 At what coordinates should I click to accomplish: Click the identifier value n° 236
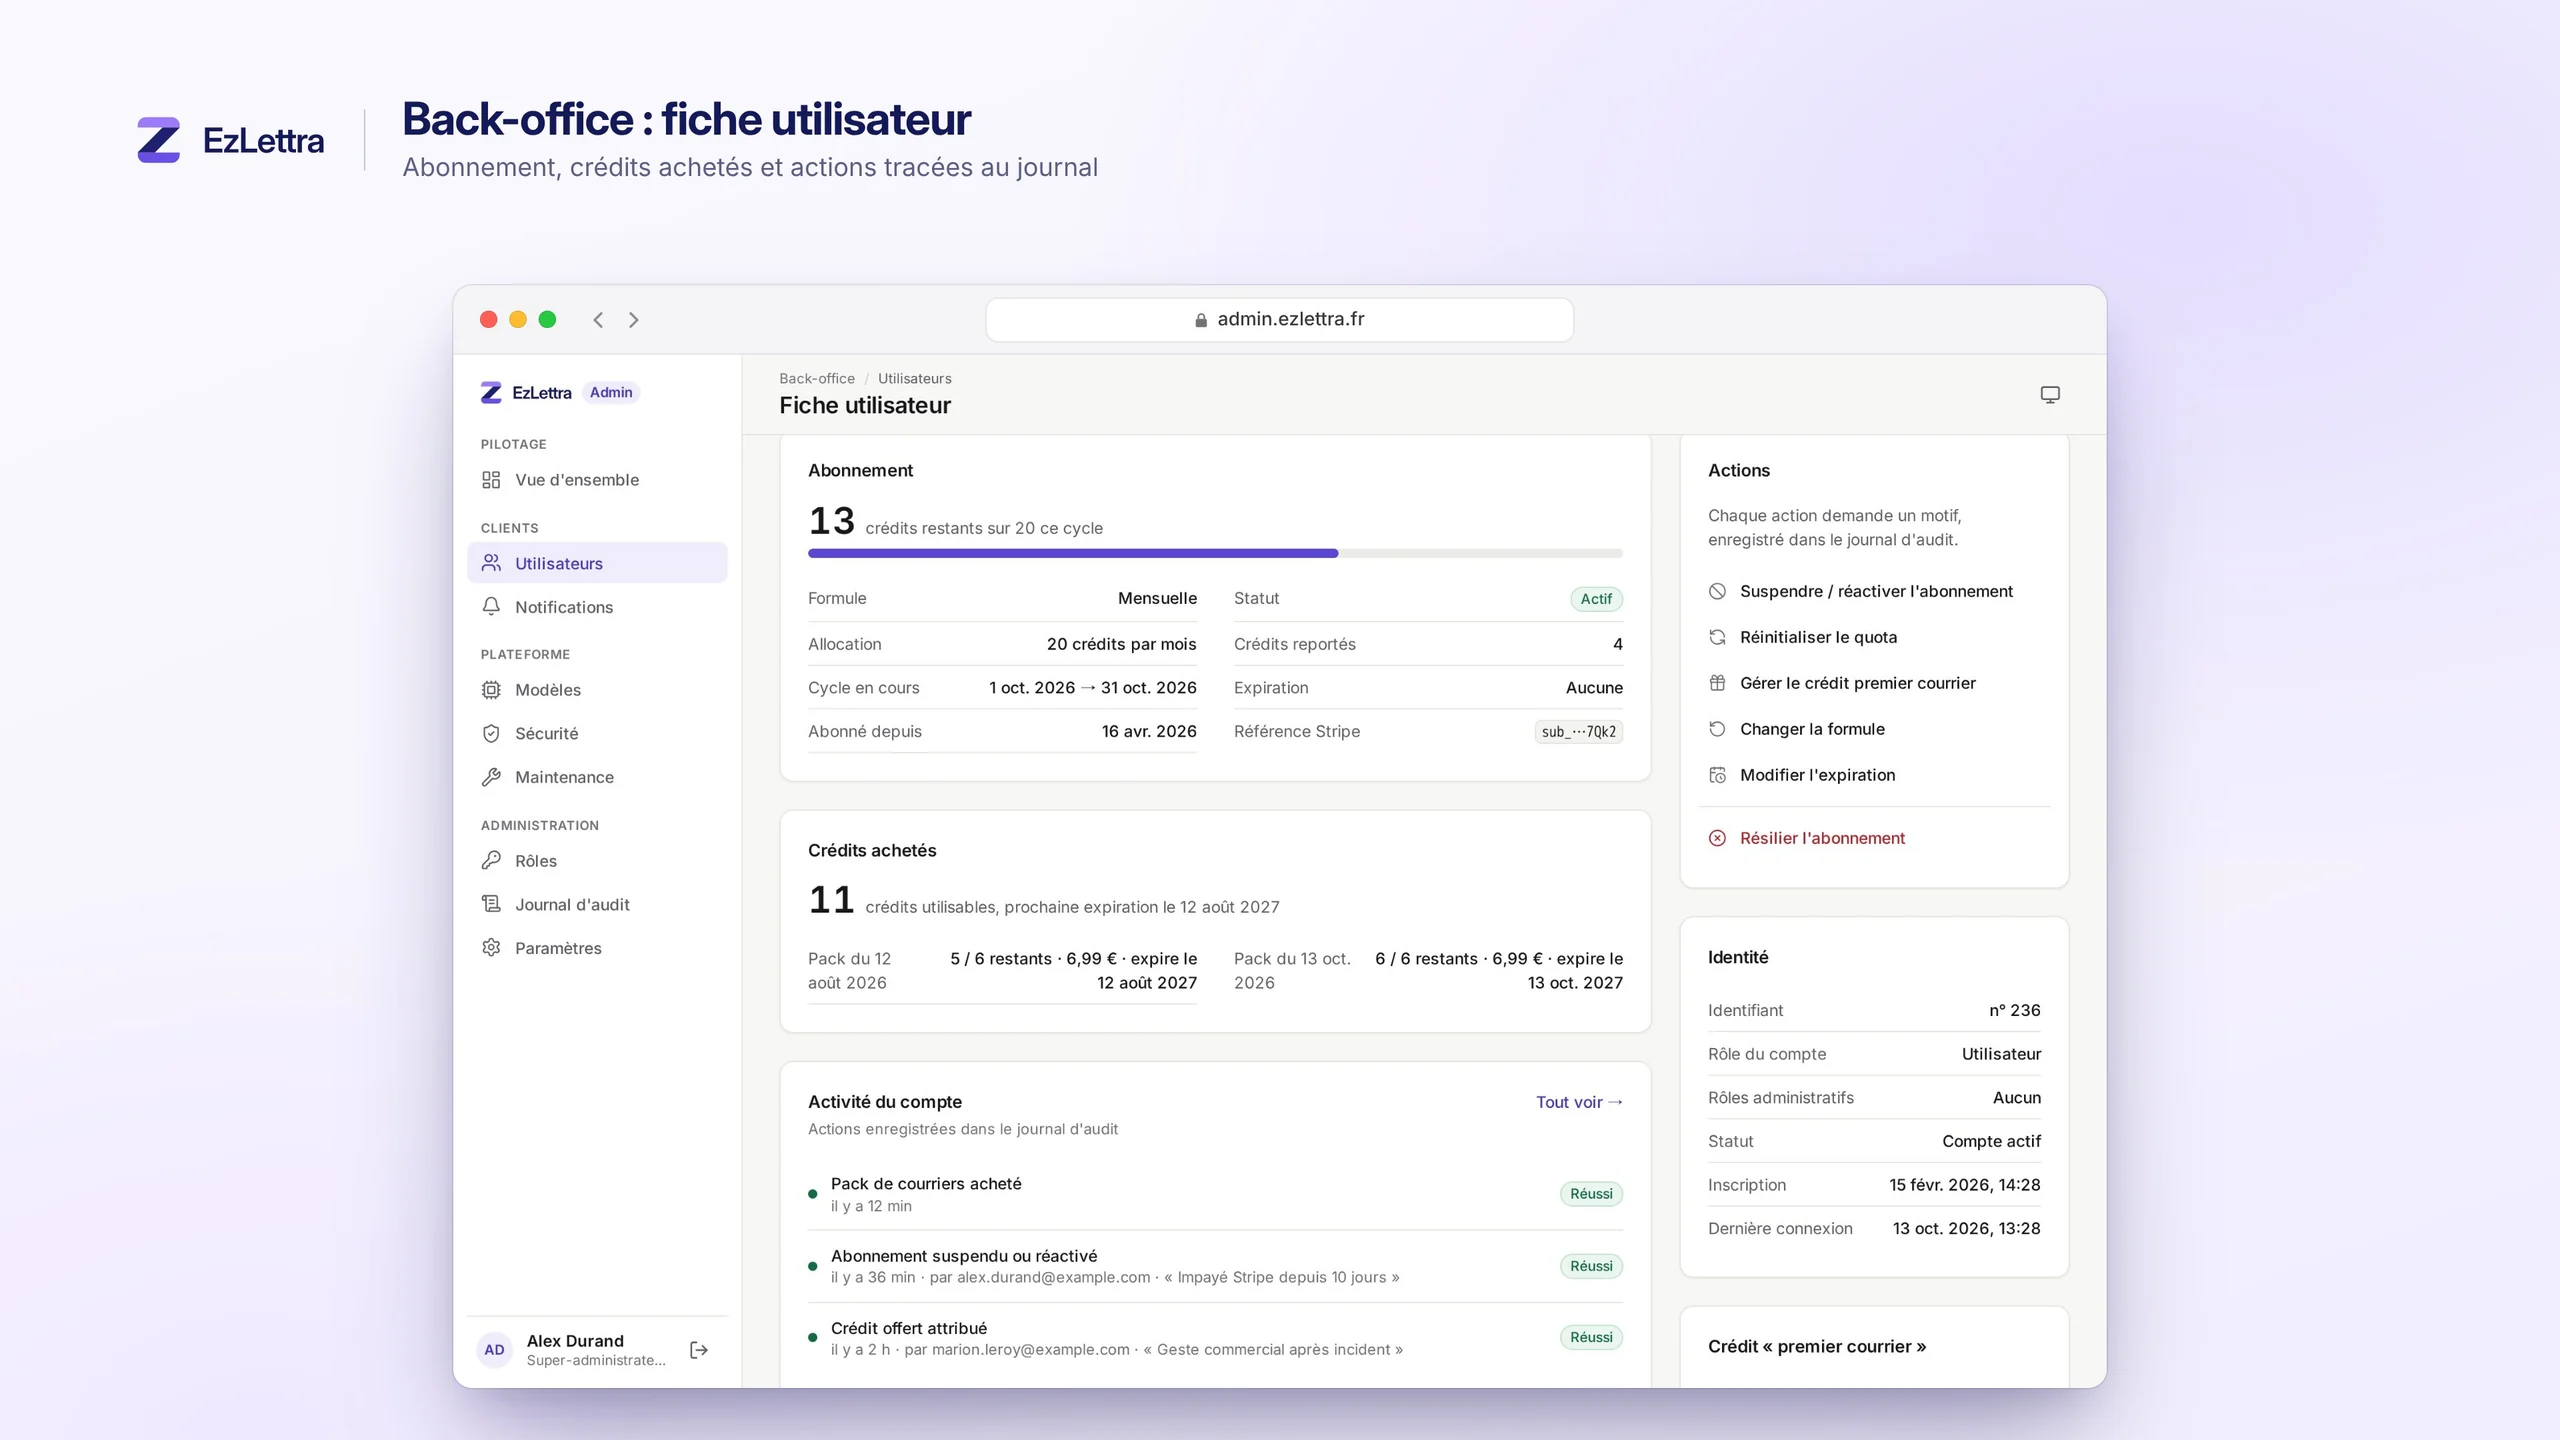(2014, 1010)
